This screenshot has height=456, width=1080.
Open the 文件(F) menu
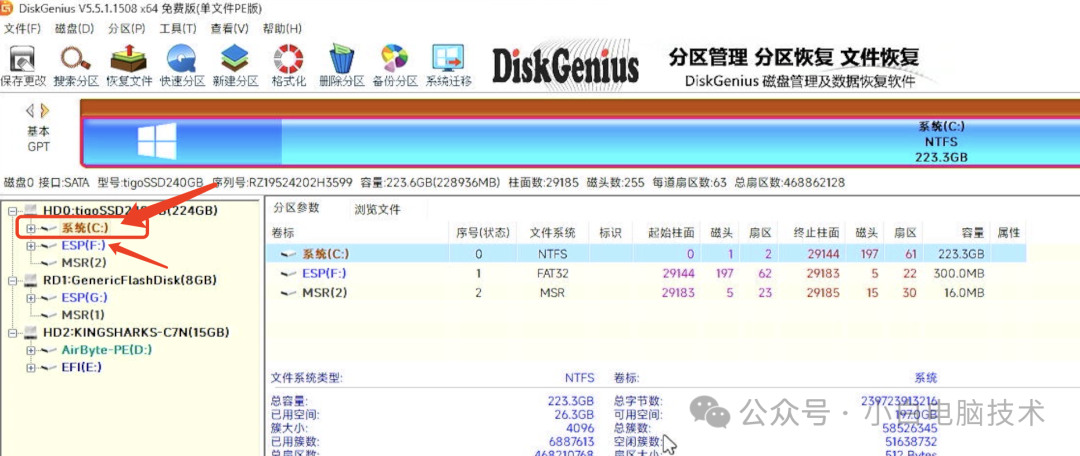pyautogui.click(x=22, y=29)
